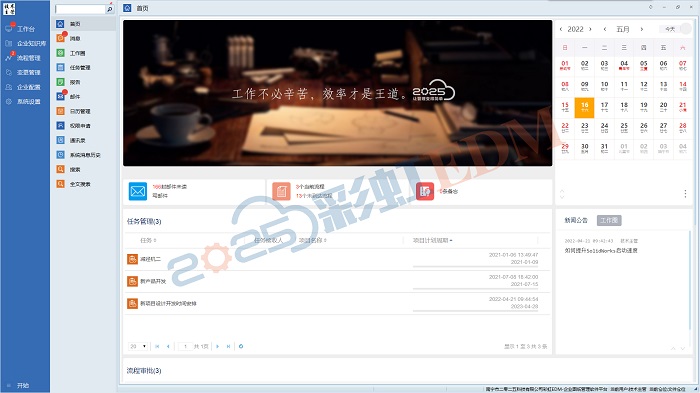Click the 开始 start button at bottom
Image resolution: width=700 pixels, height=393 pixels.
[x=23, y=385]
